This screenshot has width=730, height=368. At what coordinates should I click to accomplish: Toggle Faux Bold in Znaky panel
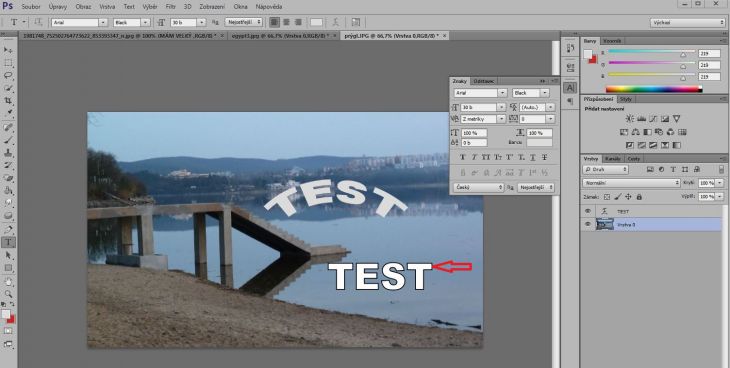tap(463, 157)
